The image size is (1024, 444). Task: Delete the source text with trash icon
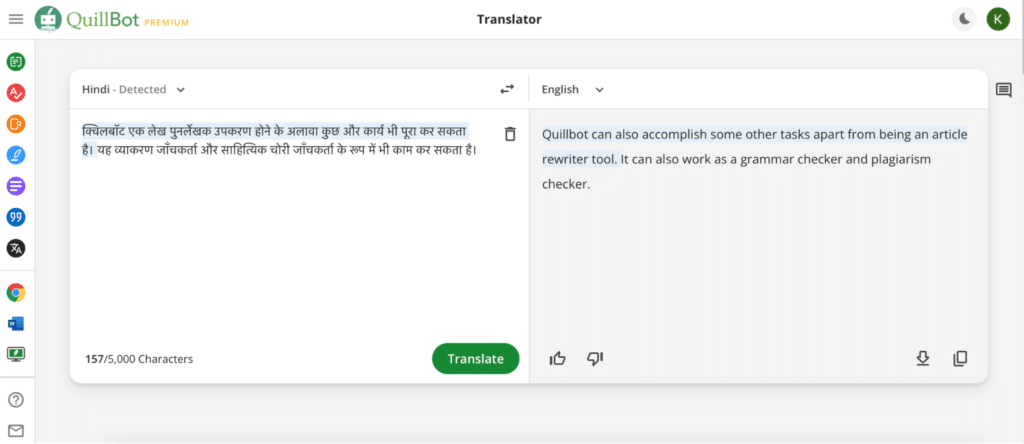510,134
